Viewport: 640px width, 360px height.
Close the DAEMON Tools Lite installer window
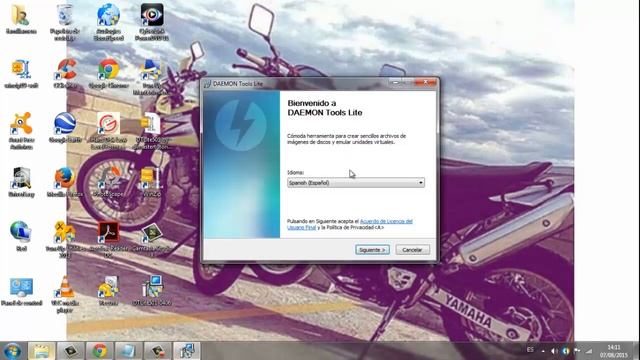(425, 82)
